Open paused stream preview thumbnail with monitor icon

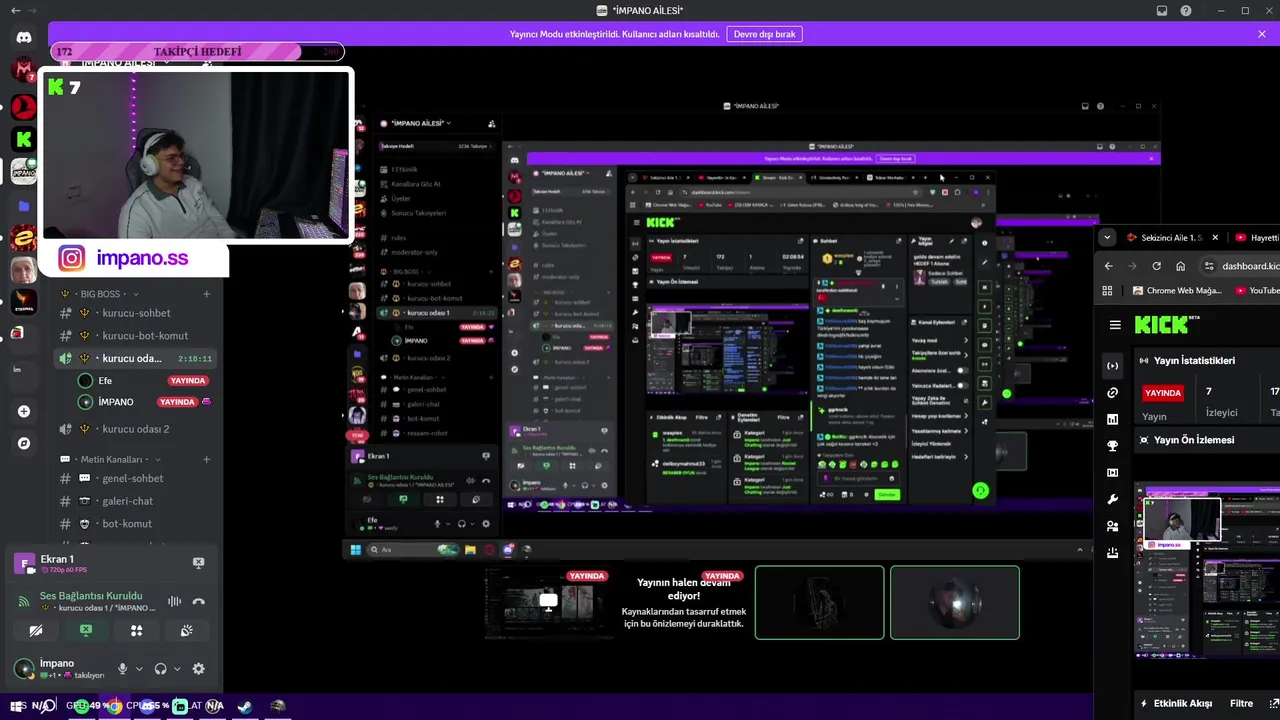click(x=548, y=602)
